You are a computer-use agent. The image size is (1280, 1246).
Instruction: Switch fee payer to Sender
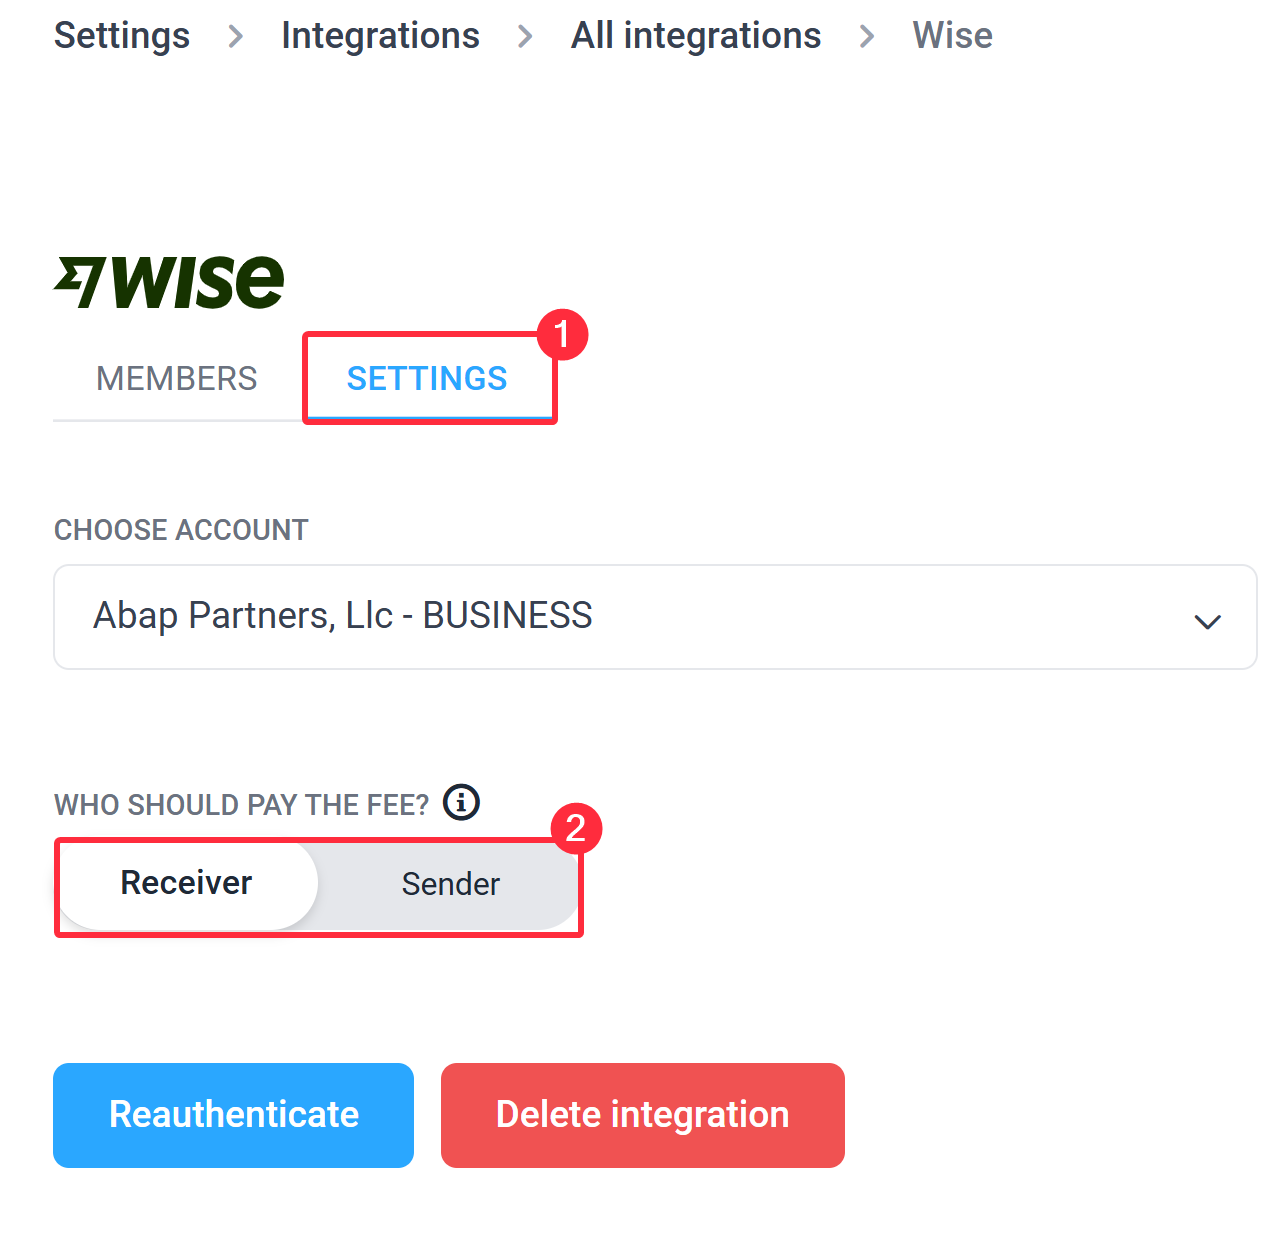pos(450,884)
